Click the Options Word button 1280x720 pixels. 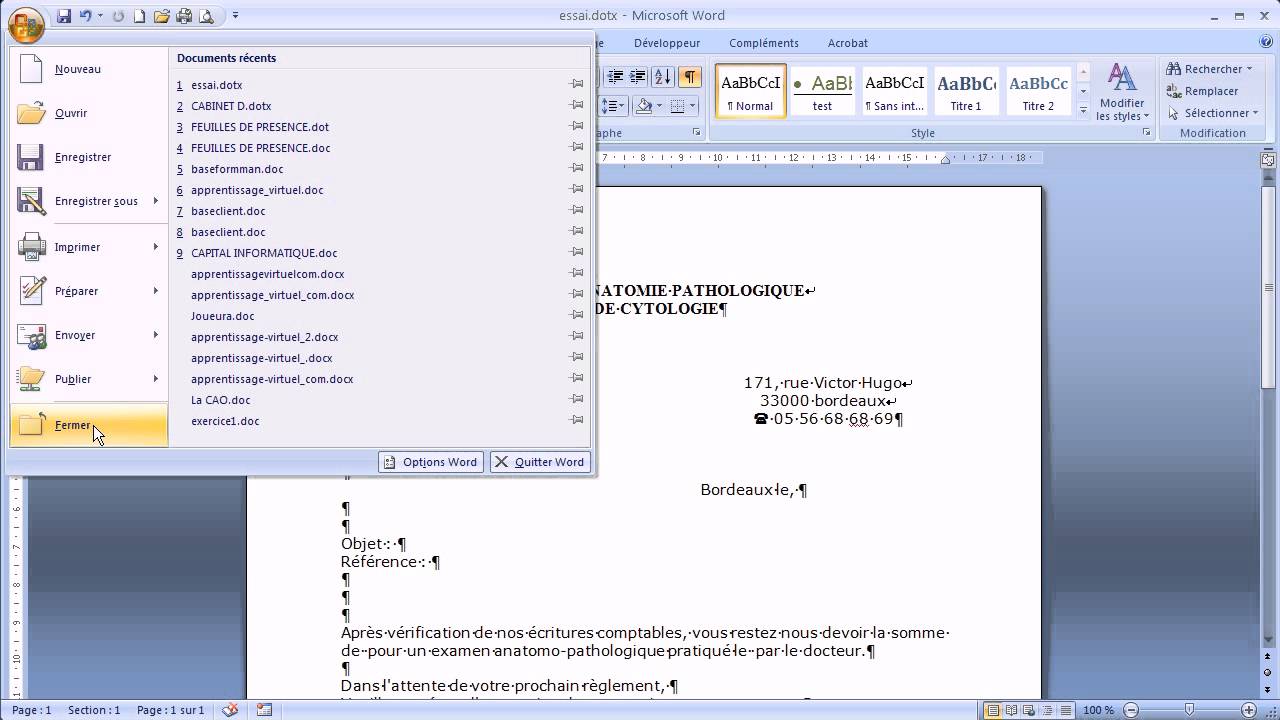(431, 462)
